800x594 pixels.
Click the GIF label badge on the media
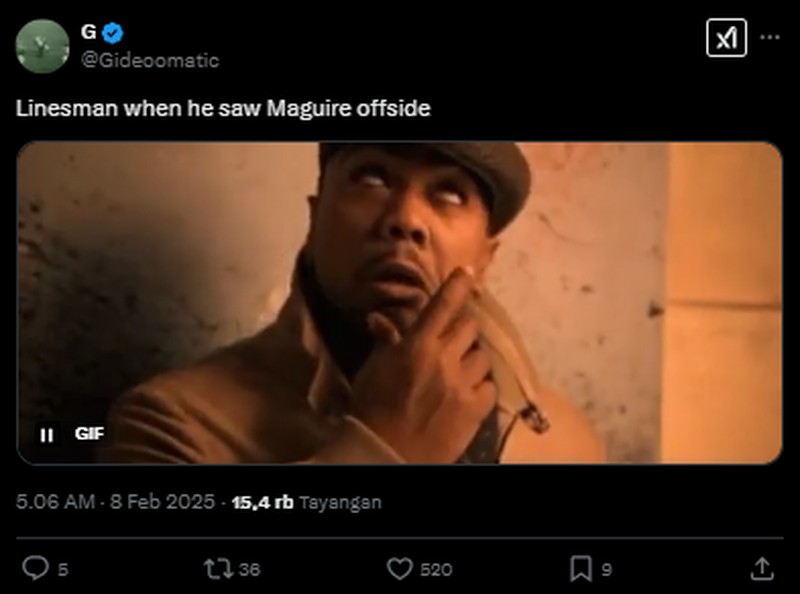[89, 434]
